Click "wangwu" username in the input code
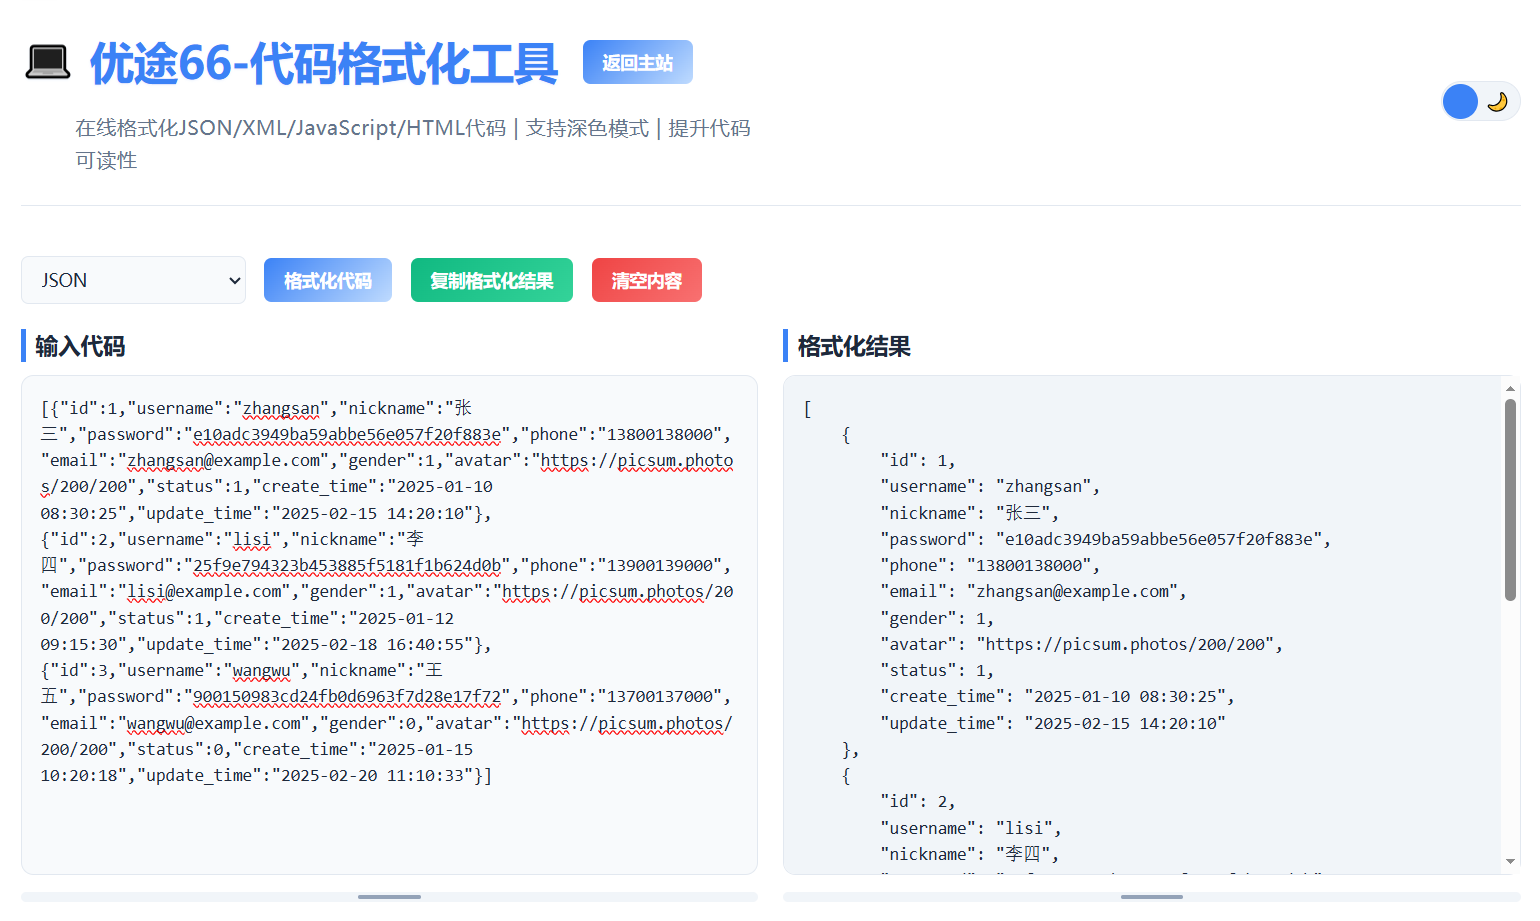 pyautogui.click(x=261, y=670)
